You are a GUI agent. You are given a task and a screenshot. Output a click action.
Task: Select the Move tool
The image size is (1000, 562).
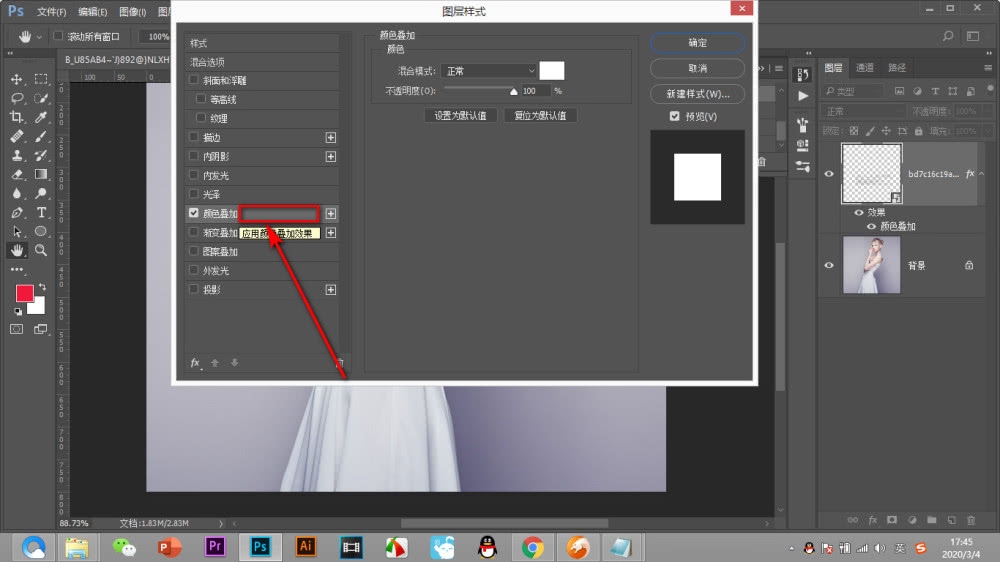pos(17,79)
